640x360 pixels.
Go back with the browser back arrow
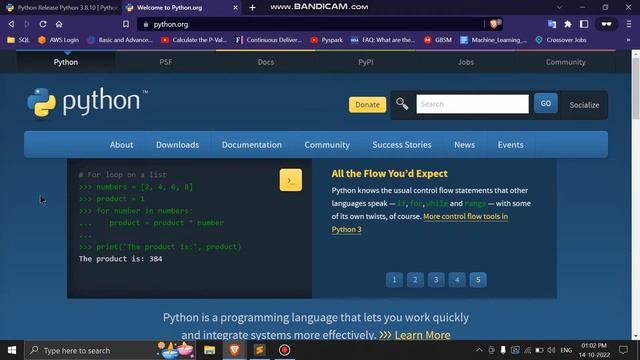tap(11, 24)
